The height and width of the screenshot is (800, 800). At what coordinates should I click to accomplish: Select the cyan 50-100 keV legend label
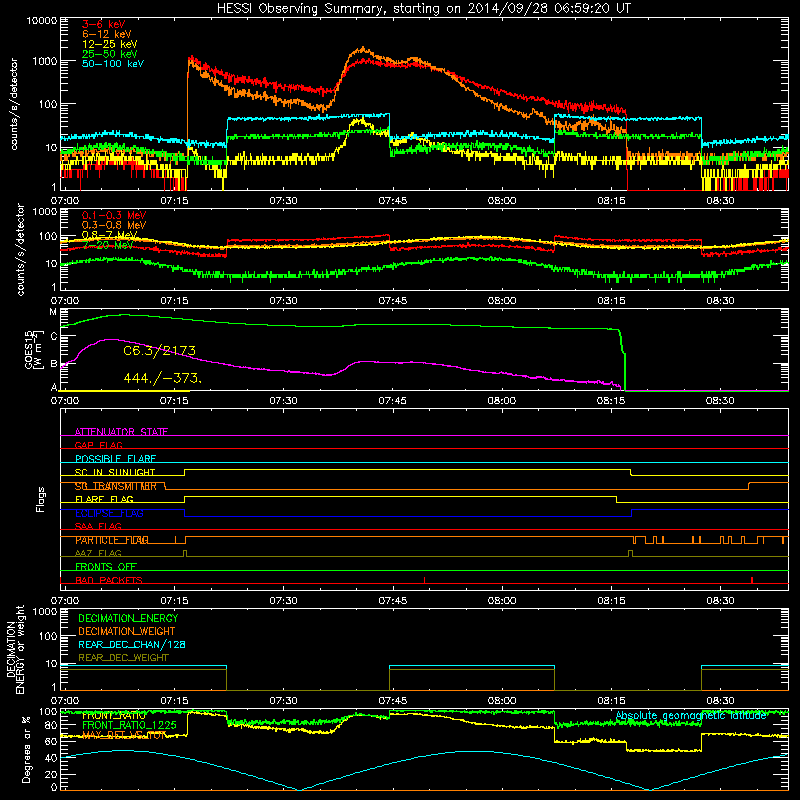[x=113, y=64]
